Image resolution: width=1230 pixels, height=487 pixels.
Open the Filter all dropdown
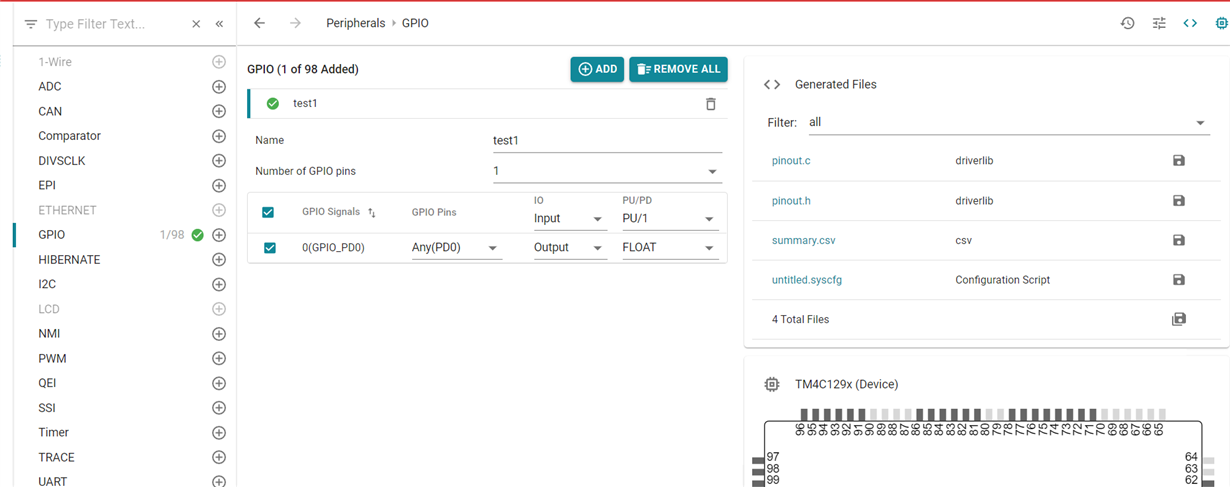point(1007,123)
